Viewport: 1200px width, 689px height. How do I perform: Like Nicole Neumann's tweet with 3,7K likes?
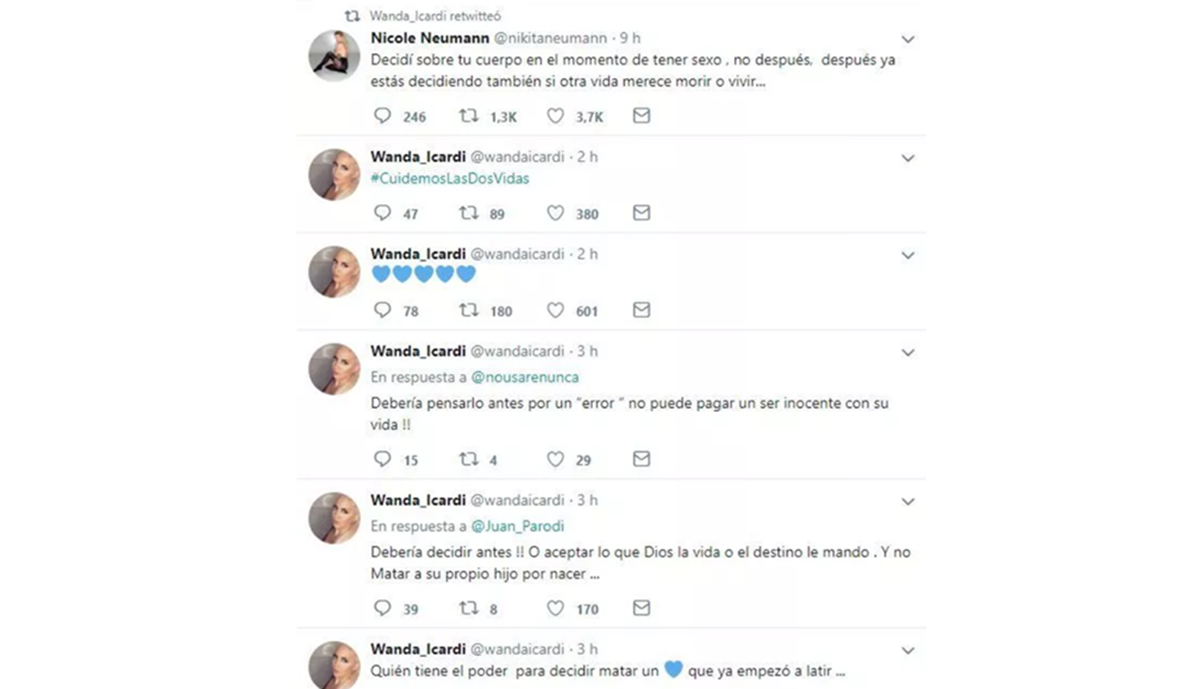click(556, 116)
